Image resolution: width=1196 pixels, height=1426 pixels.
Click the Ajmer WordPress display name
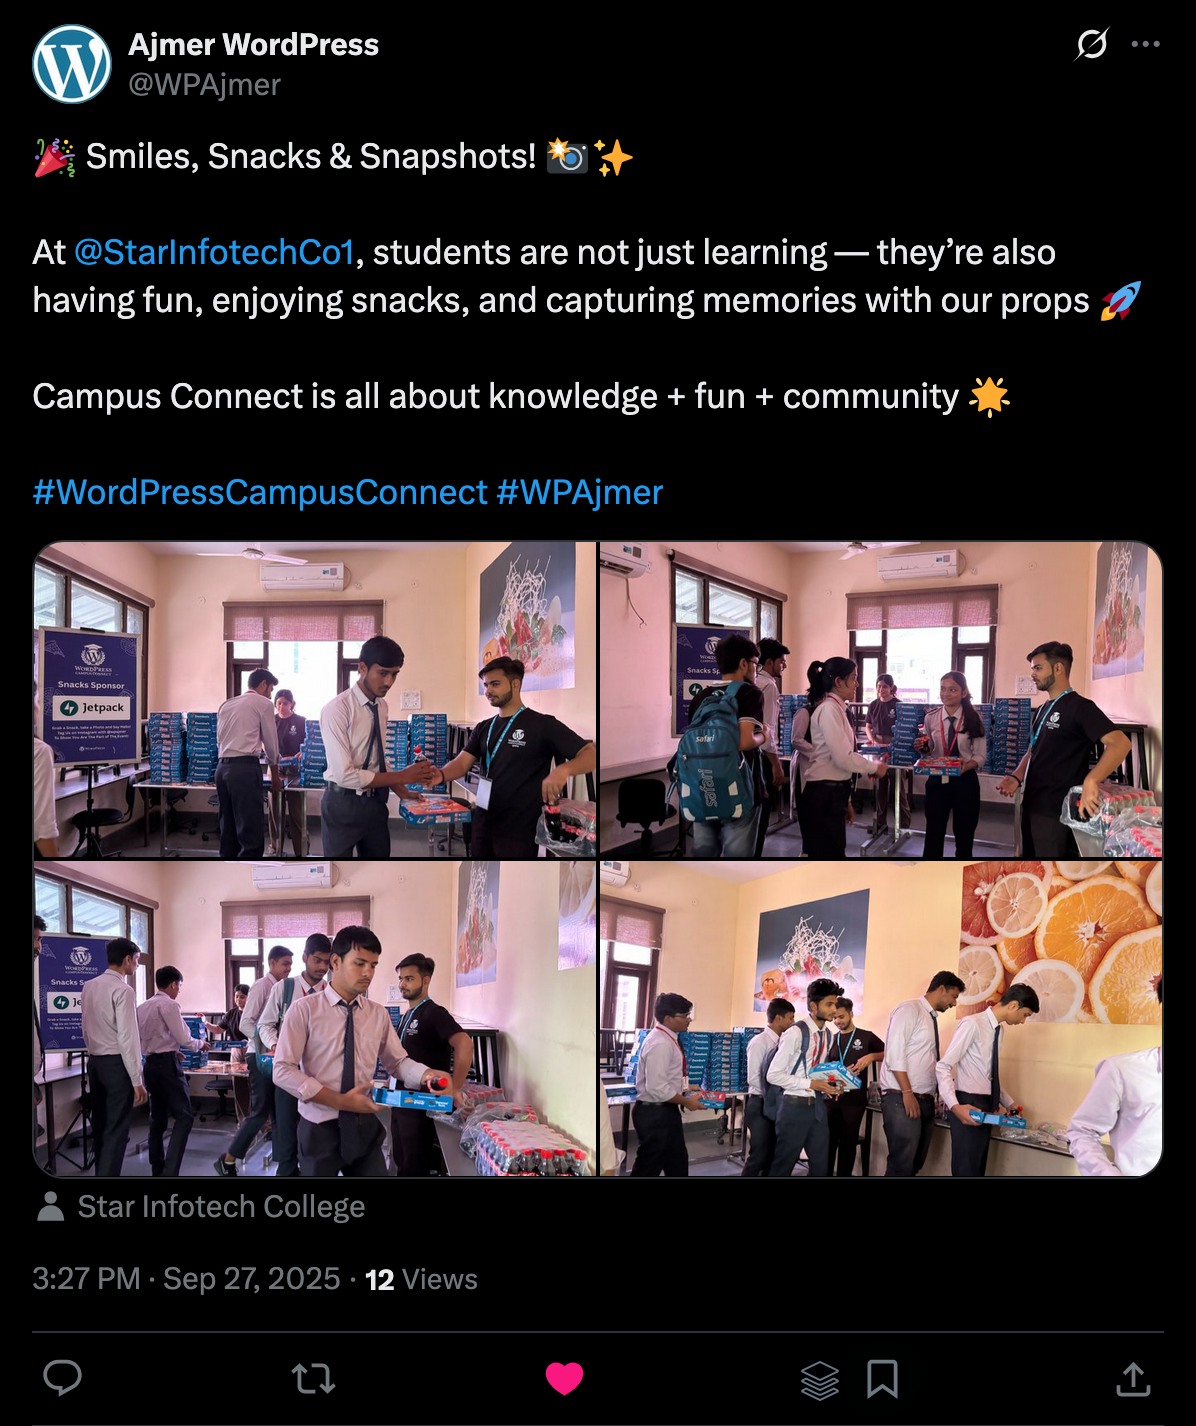pyautogui.click(x=253, y=45)
